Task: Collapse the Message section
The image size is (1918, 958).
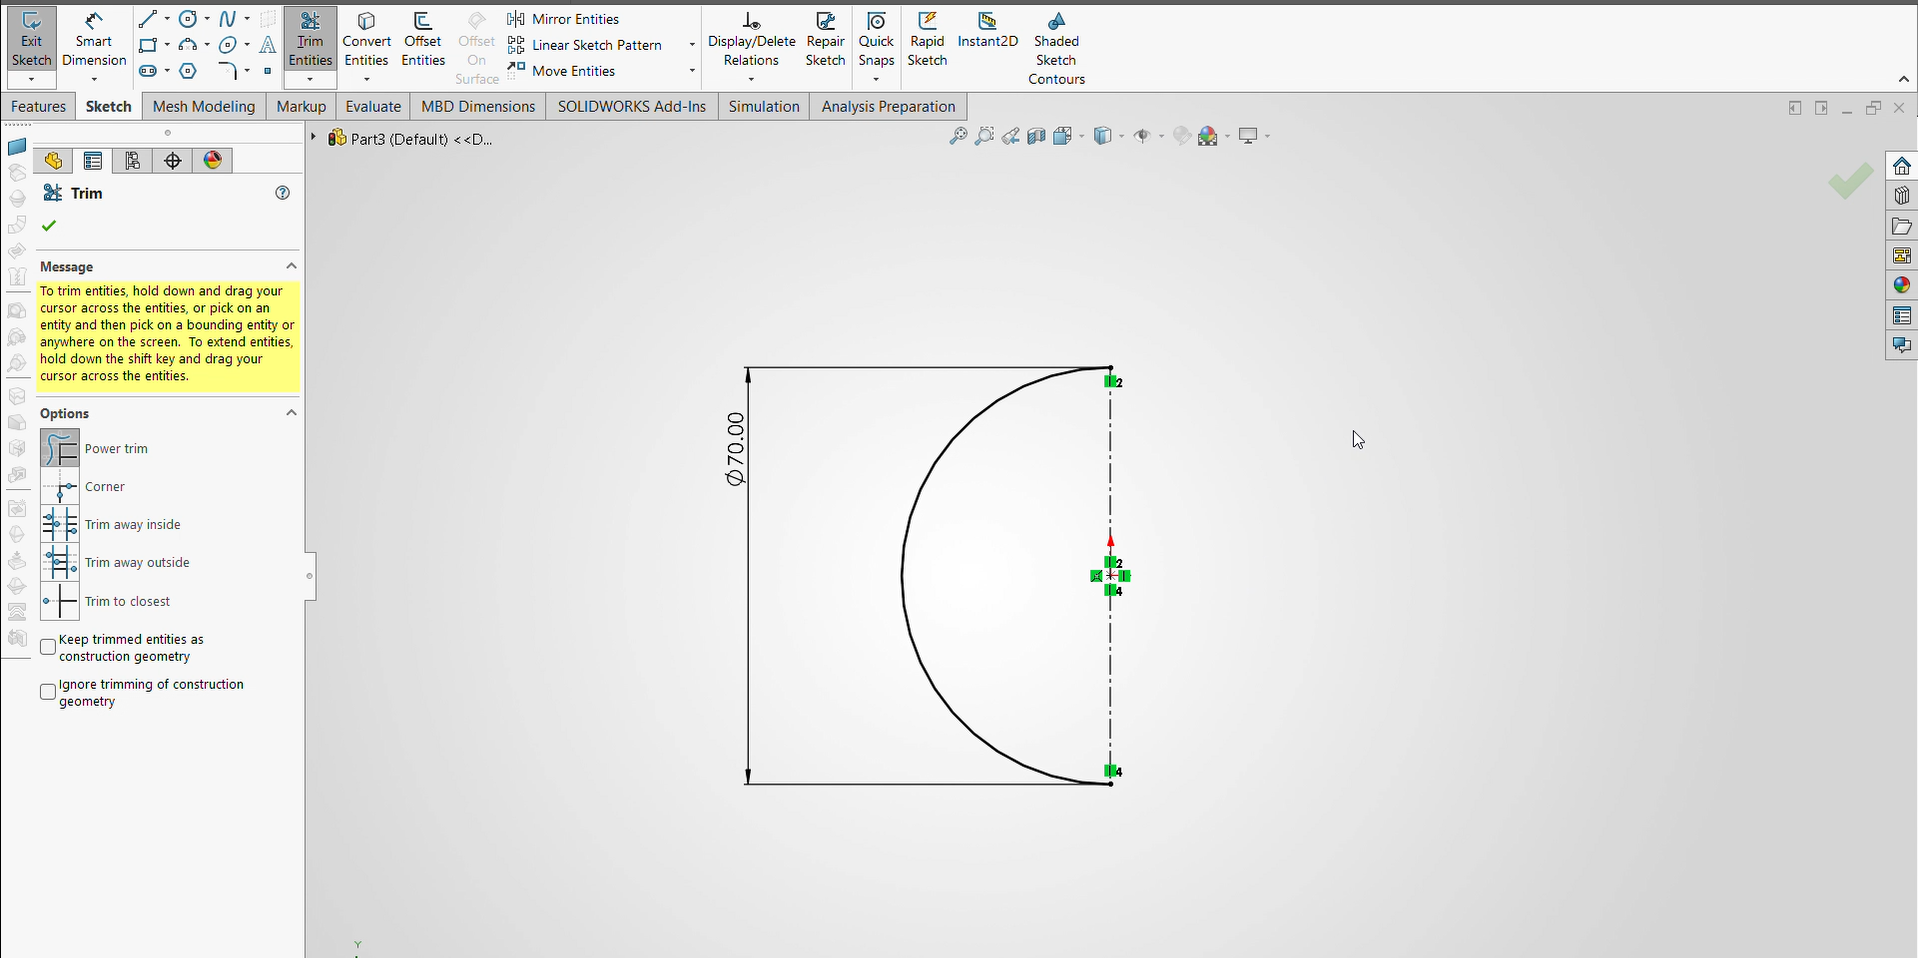Action: (291, 266)
